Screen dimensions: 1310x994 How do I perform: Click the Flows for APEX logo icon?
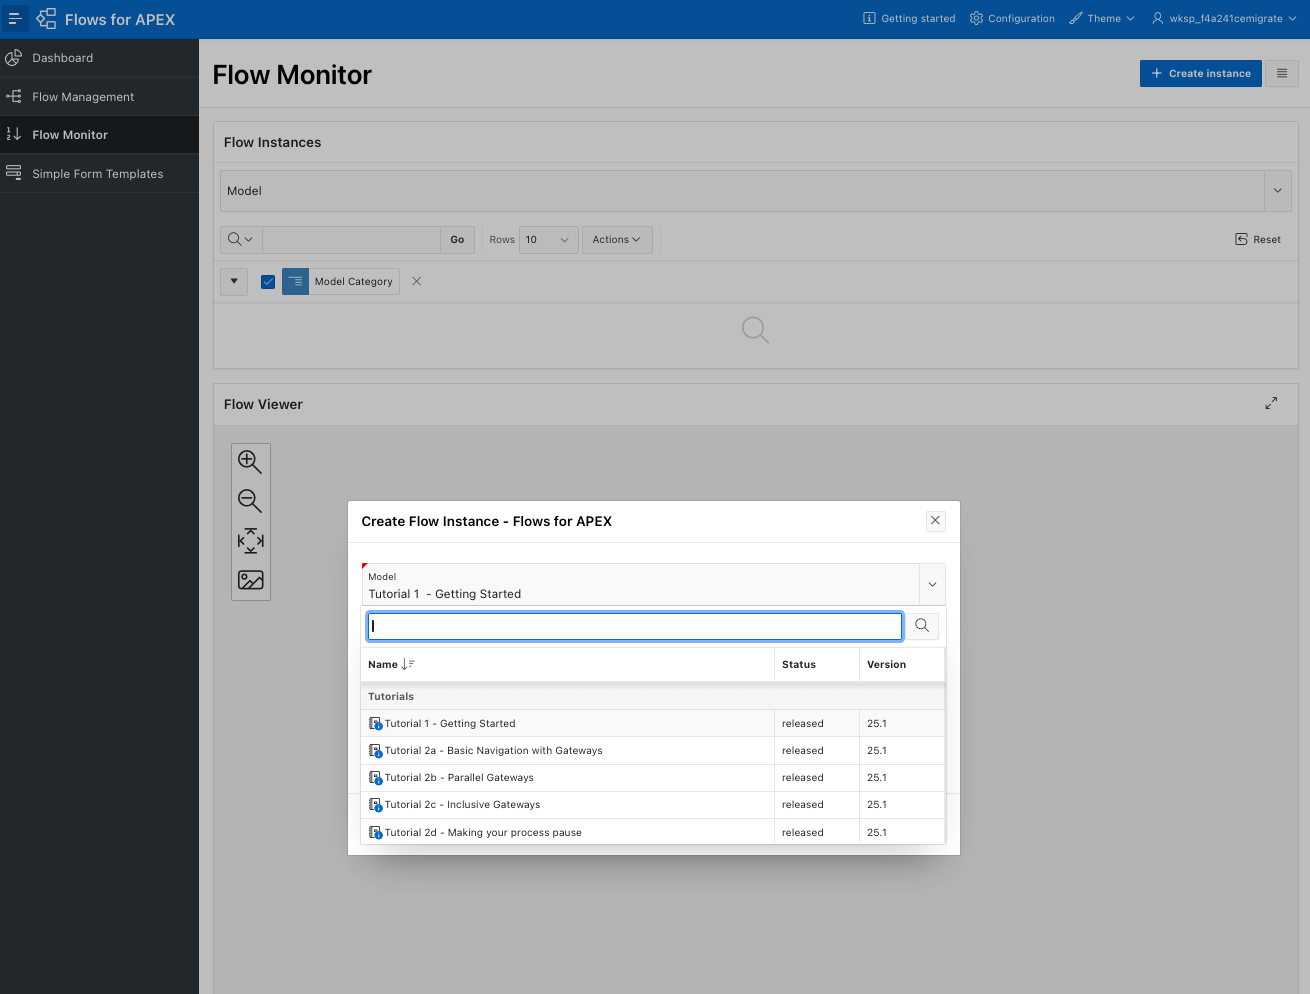46,19
